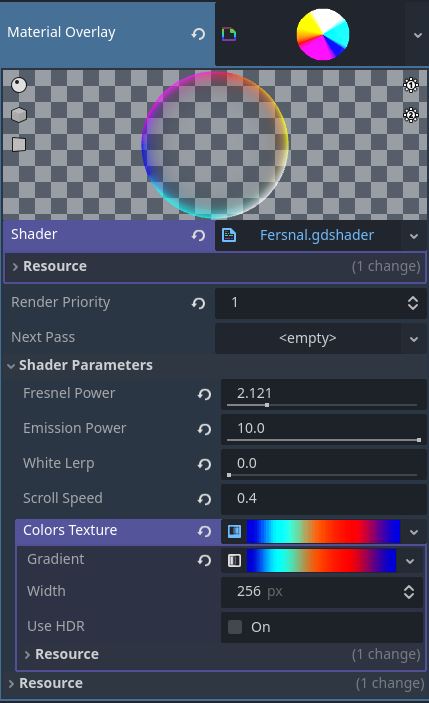Viewport: 429px width, 703px height.
Task: Increment the Render Priority stepper
Action: click(x=413, y=299)
